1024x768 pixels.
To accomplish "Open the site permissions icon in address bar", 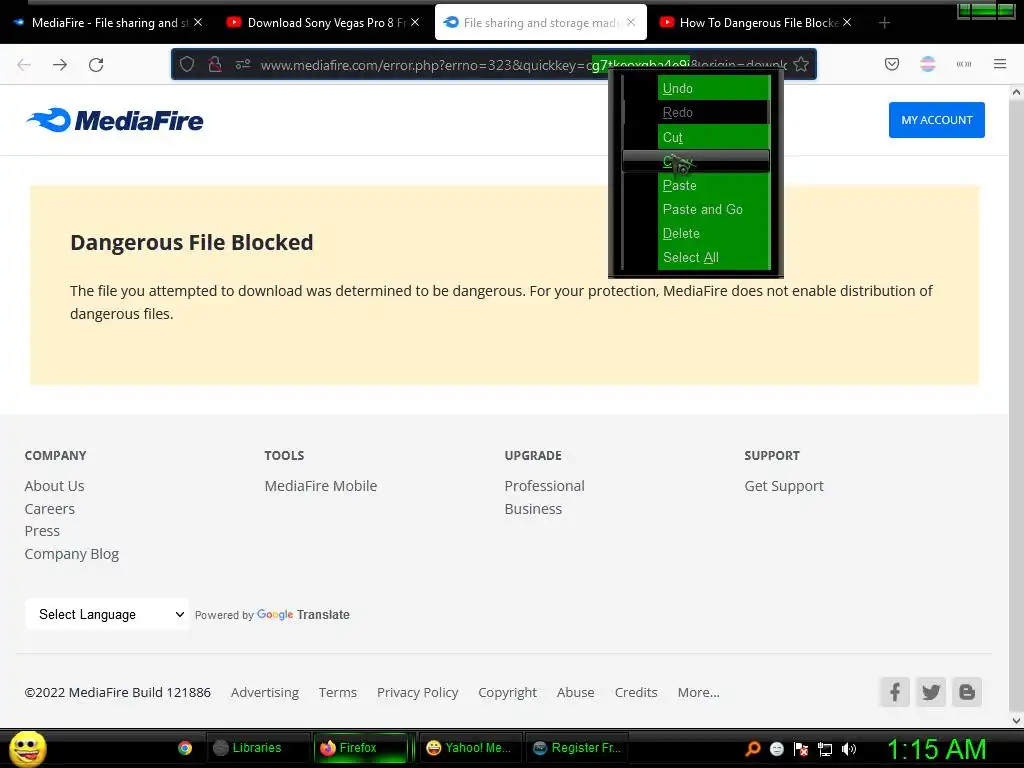I will [x=243, y=64].
